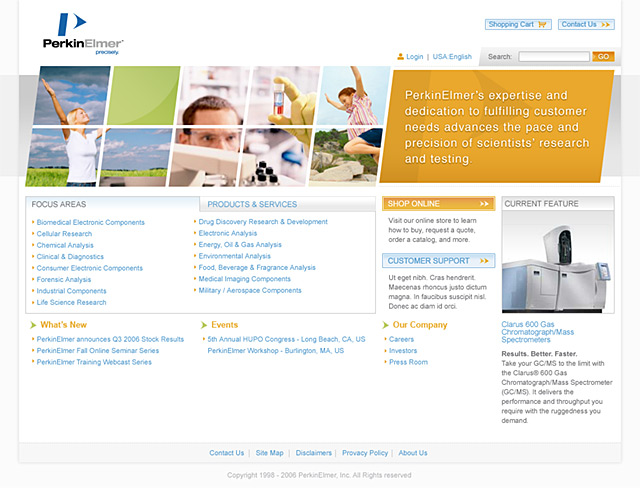Viewport: 640px width, 488px height.
Task: Expand the Our Company section heading
Action: coord(419,325)
